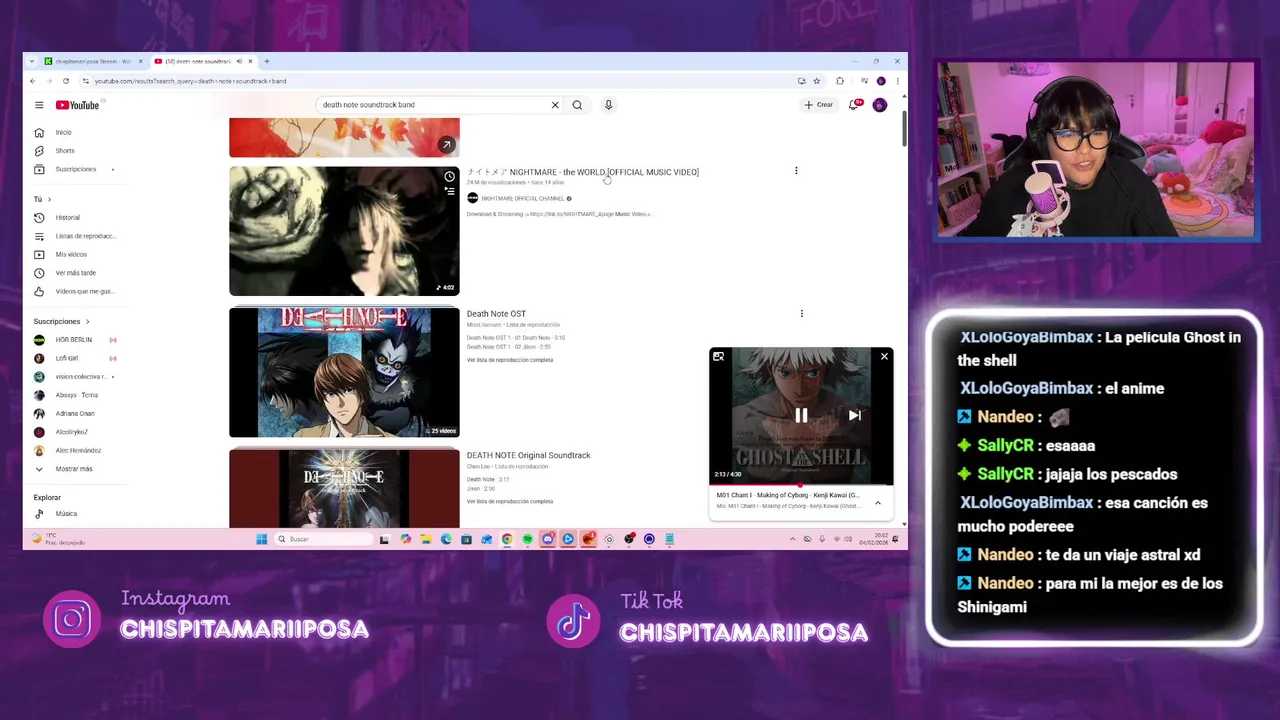Open options menu for NIGHTMARE video
This screenshot has height=720, width=1280.
pyautogui.click(x=796, y=171)
